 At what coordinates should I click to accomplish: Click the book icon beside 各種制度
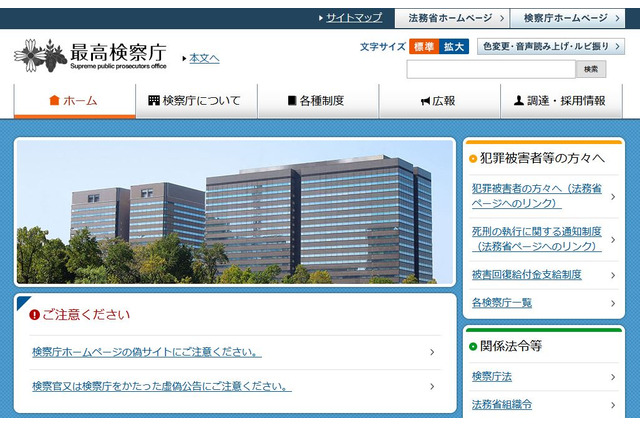(x=292, y=100)
